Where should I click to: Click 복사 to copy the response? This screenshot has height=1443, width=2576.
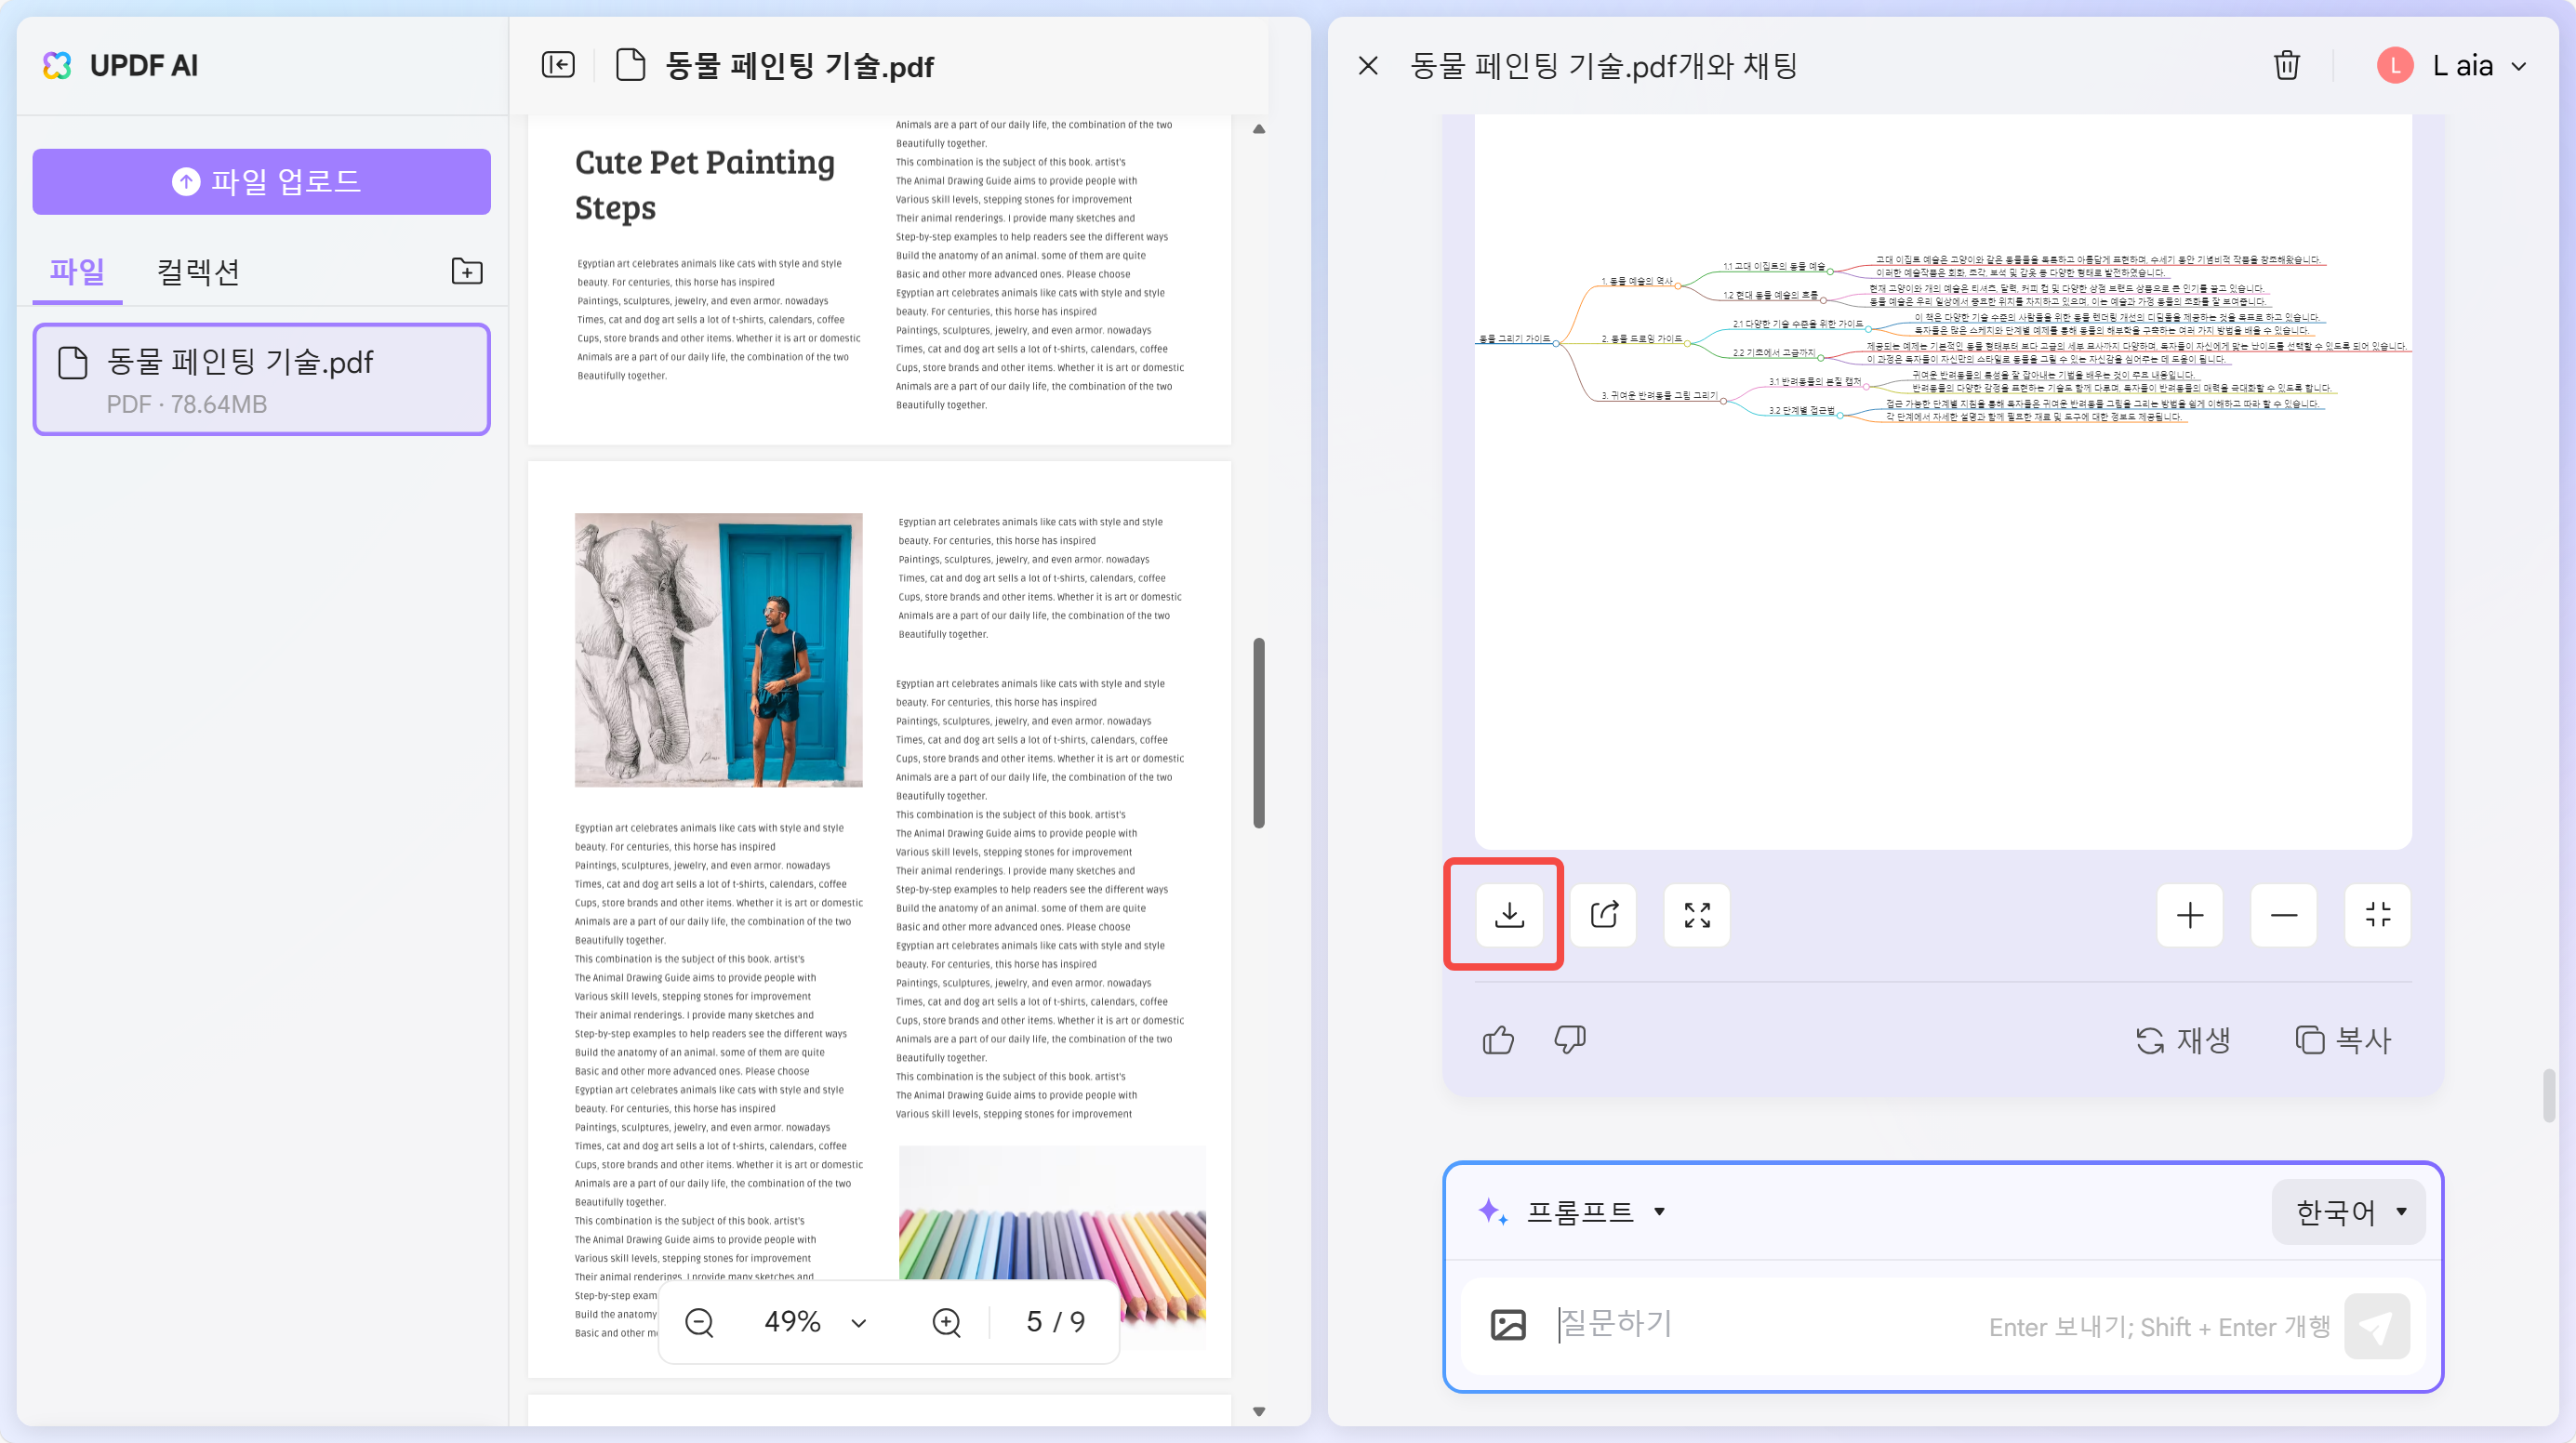pos(2343,1040)
